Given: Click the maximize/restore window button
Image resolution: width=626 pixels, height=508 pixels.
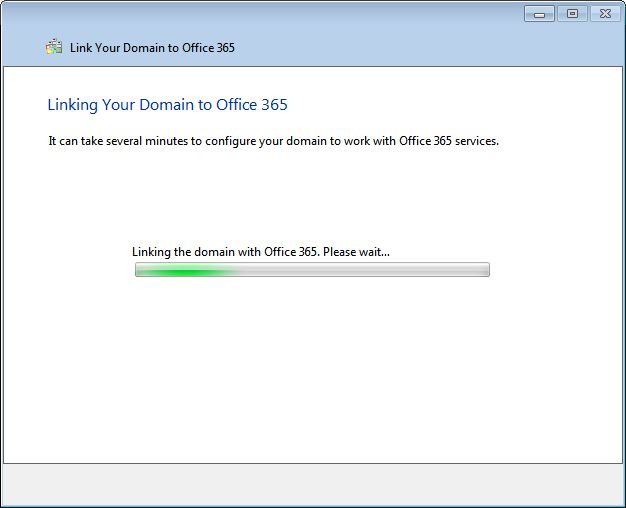Looking at the screenshot, I should click(572, 13).
